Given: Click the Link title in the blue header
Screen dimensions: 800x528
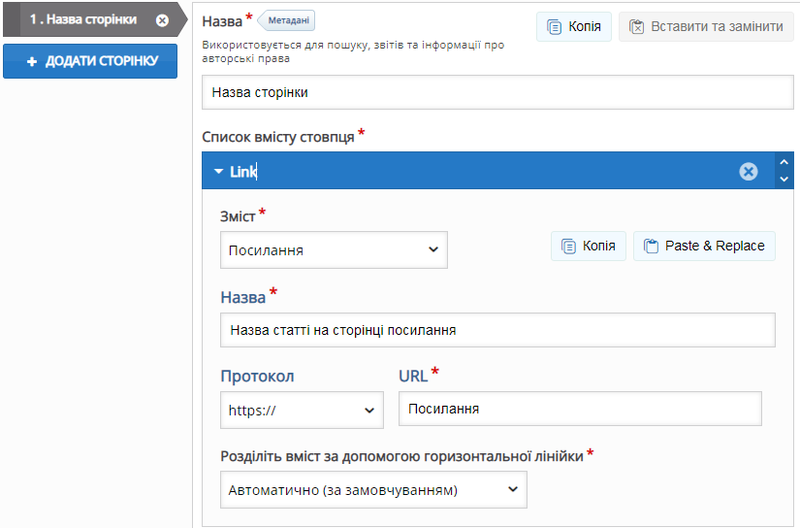Looking at the screenshot, I should [243, 172].
